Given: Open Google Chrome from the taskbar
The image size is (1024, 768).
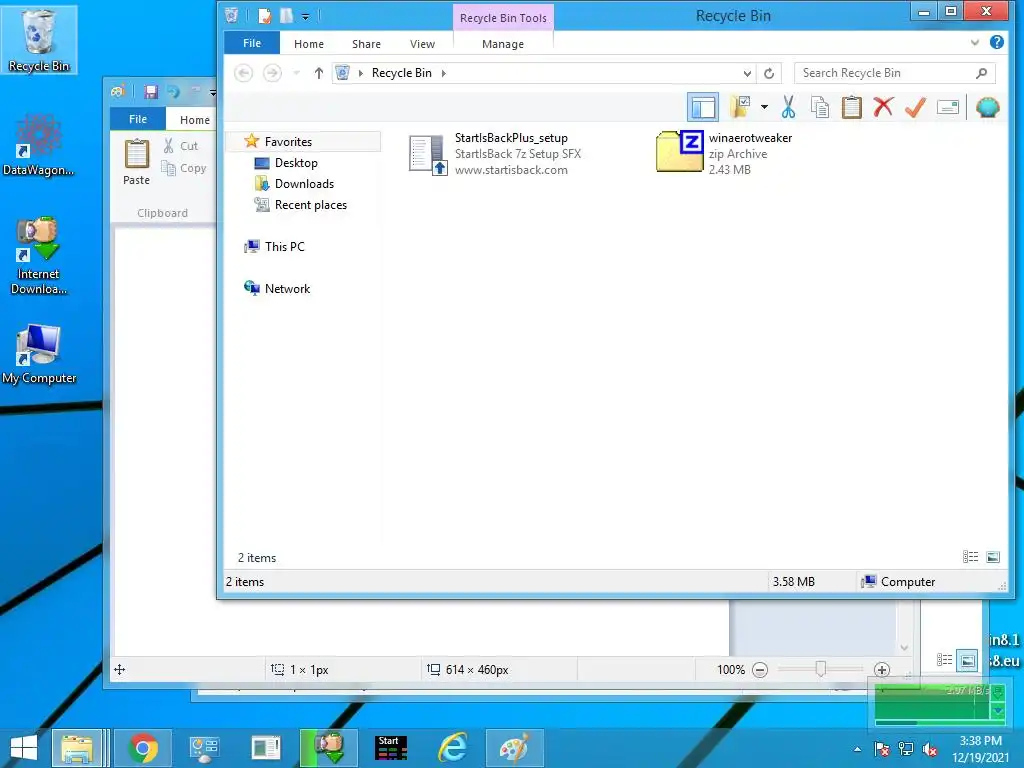Looking at the screenshot, I should pos(143,748).
